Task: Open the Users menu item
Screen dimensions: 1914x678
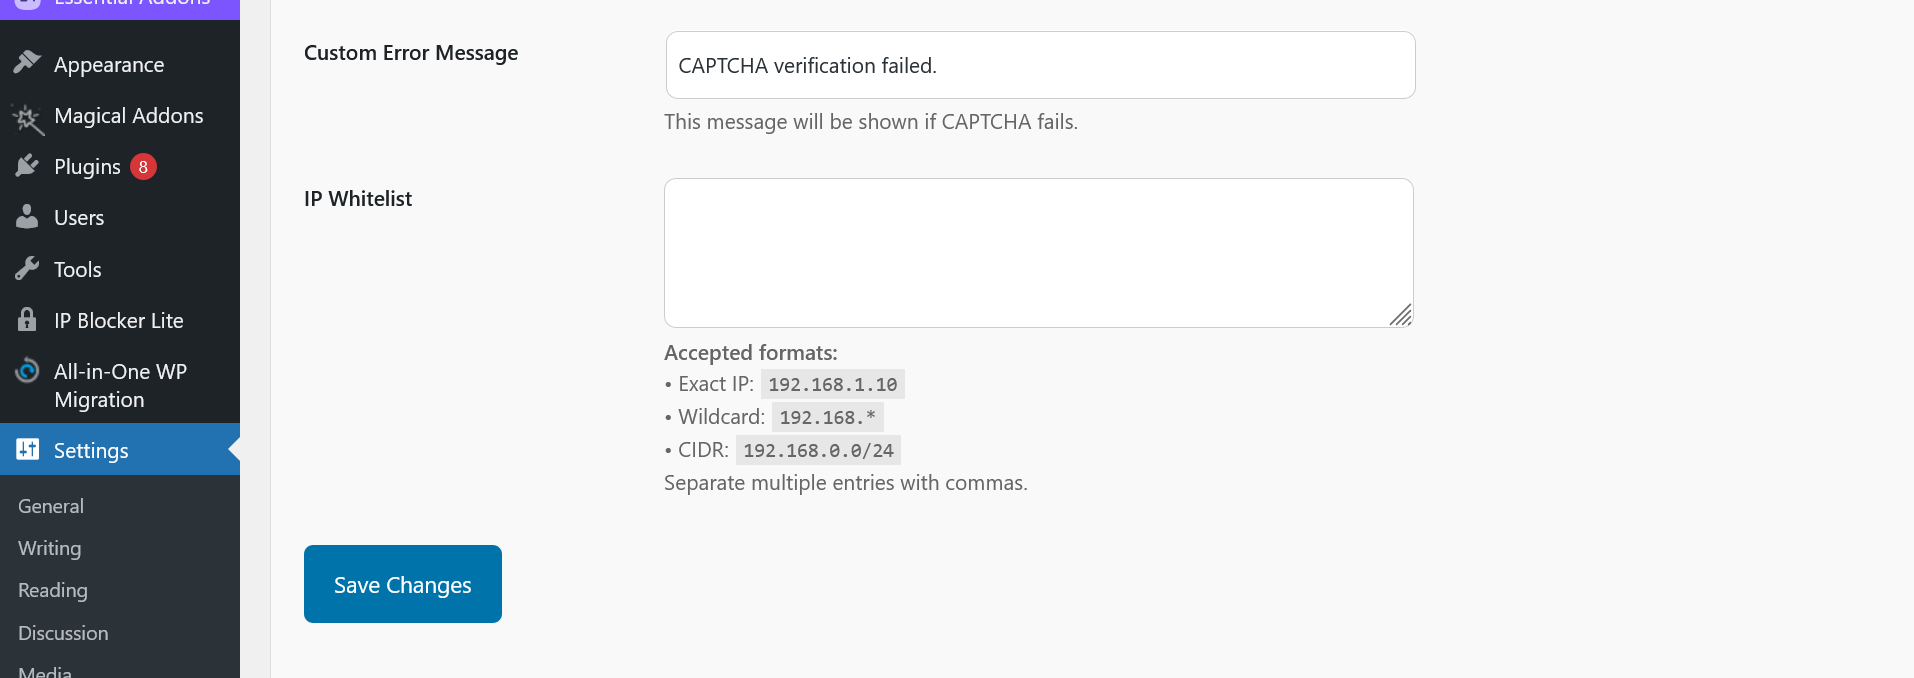Action: [x=79, y=218]
